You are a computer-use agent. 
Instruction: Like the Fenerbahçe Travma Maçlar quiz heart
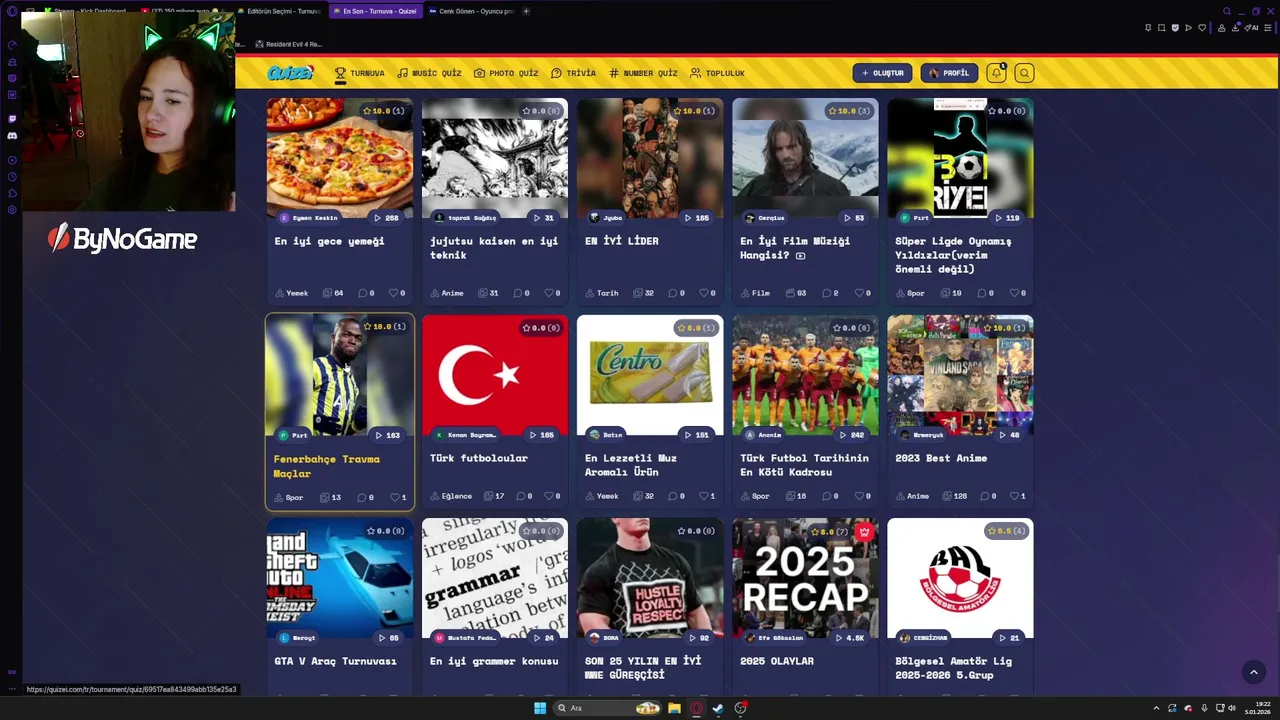pos(394,497)
